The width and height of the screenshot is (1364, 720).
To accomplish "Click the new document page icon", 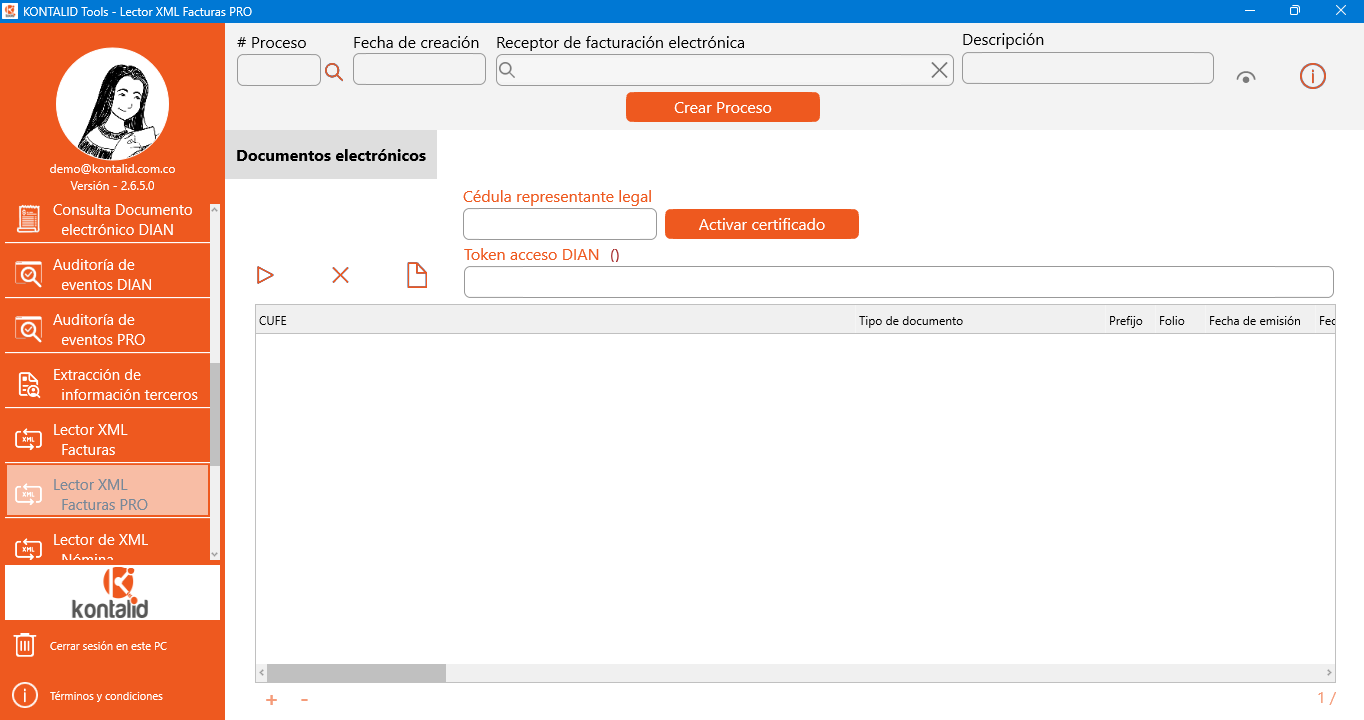I will tap(417, 275).
